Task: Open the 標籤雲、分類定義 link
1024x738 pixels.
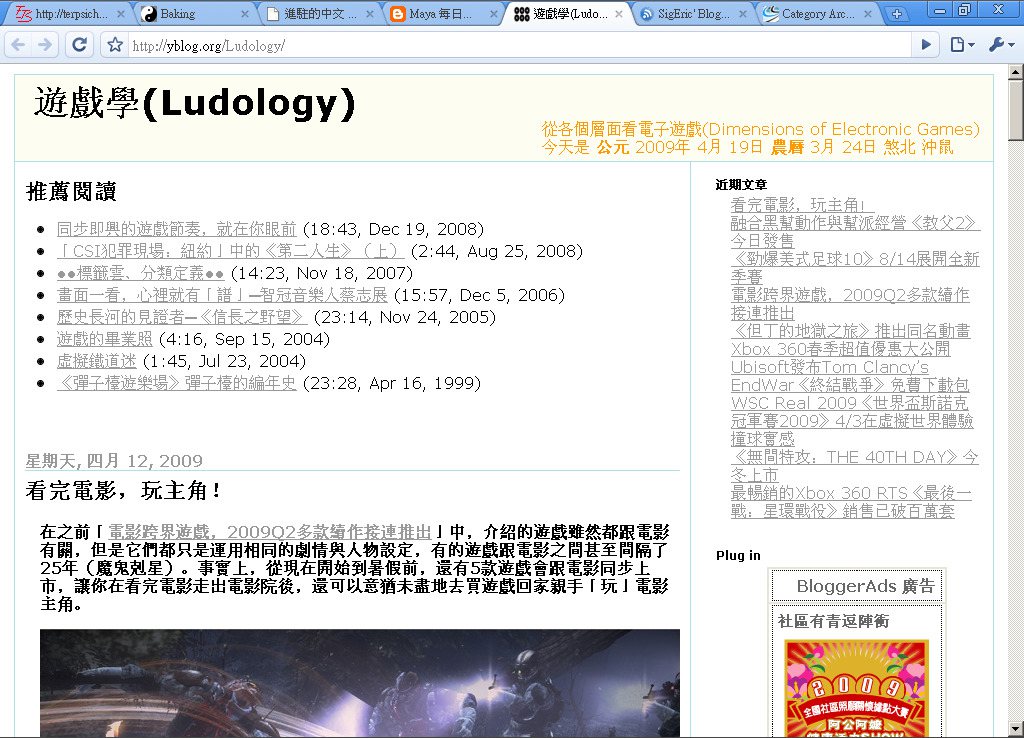Action: [140, 273]
